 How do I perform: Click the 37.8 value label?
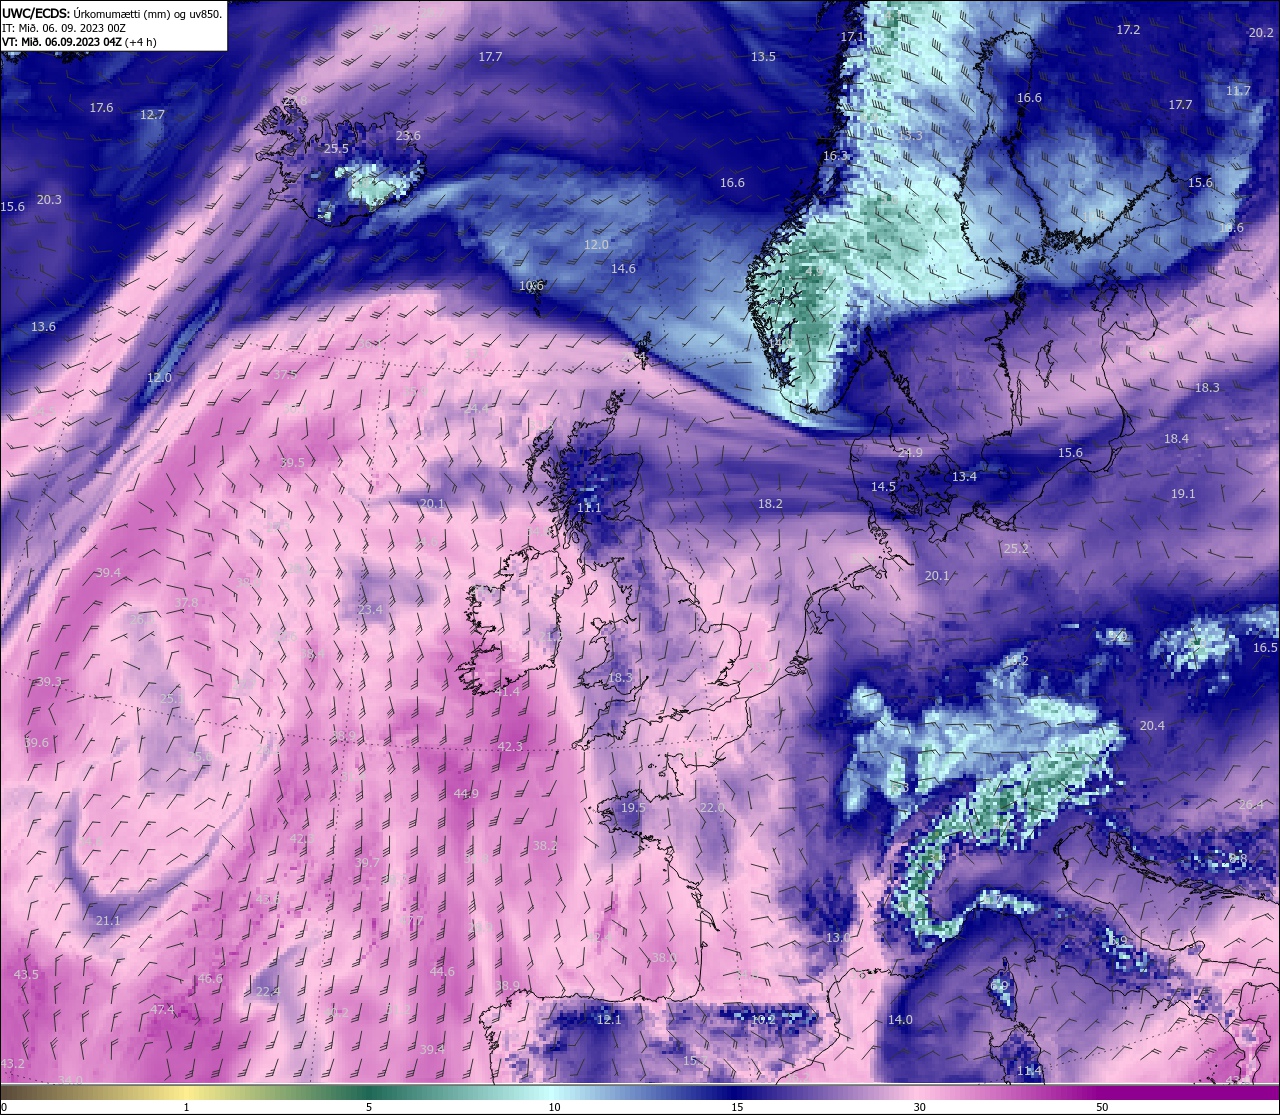(187, 603)
